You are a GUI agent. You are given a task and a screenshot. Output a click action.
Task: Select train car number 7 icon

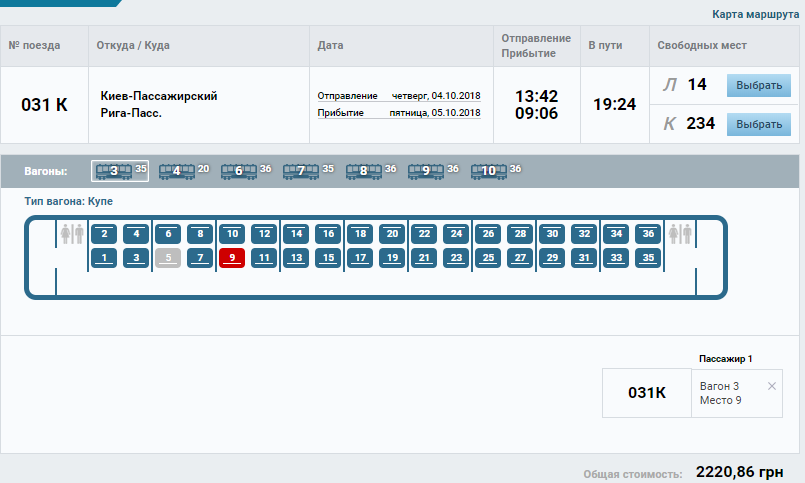300,171
